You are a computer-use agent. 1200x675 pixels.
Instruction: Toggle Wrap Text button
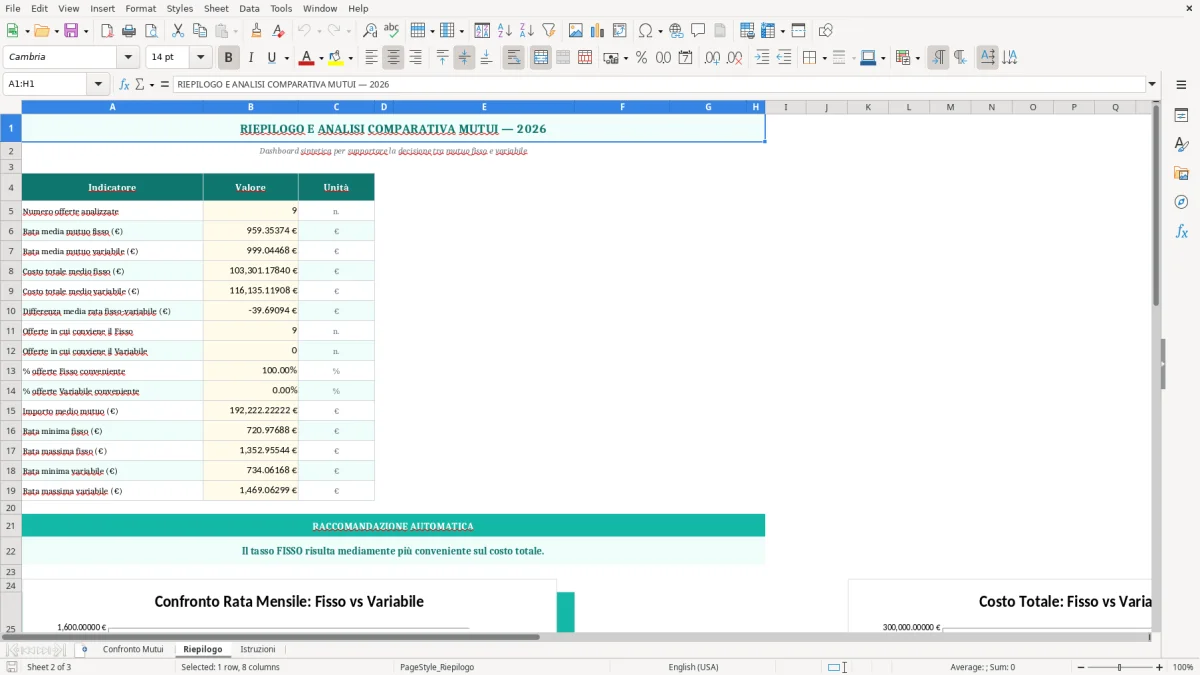point(513,58)
